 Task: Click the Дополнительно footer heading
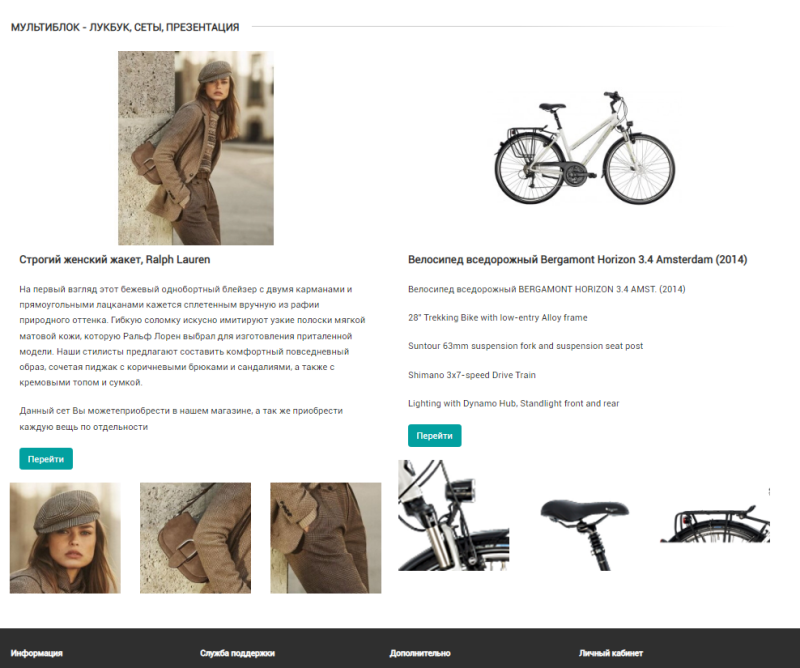420,653
